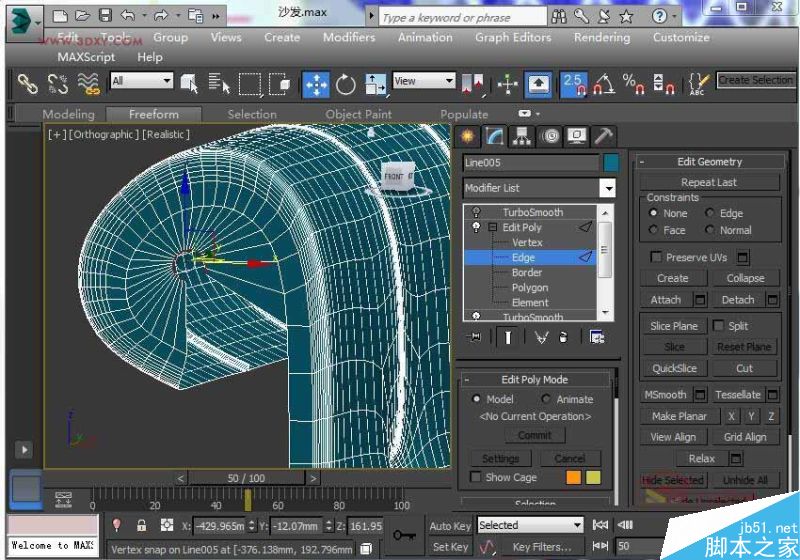This screenshot has height=560, width=800.
Task: Open the Motion command panel tab
Action: pos(550,136)
